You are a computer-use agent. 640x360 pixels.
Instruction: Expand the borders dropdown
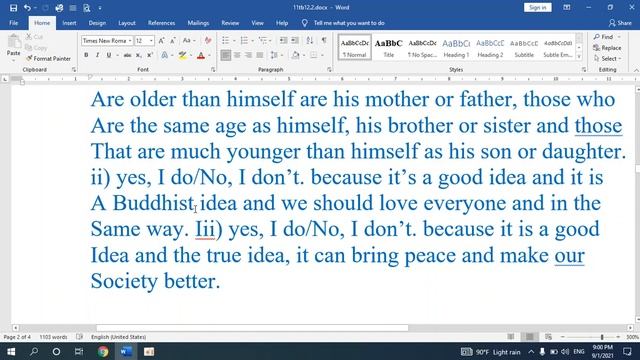[x=322, y=55]
